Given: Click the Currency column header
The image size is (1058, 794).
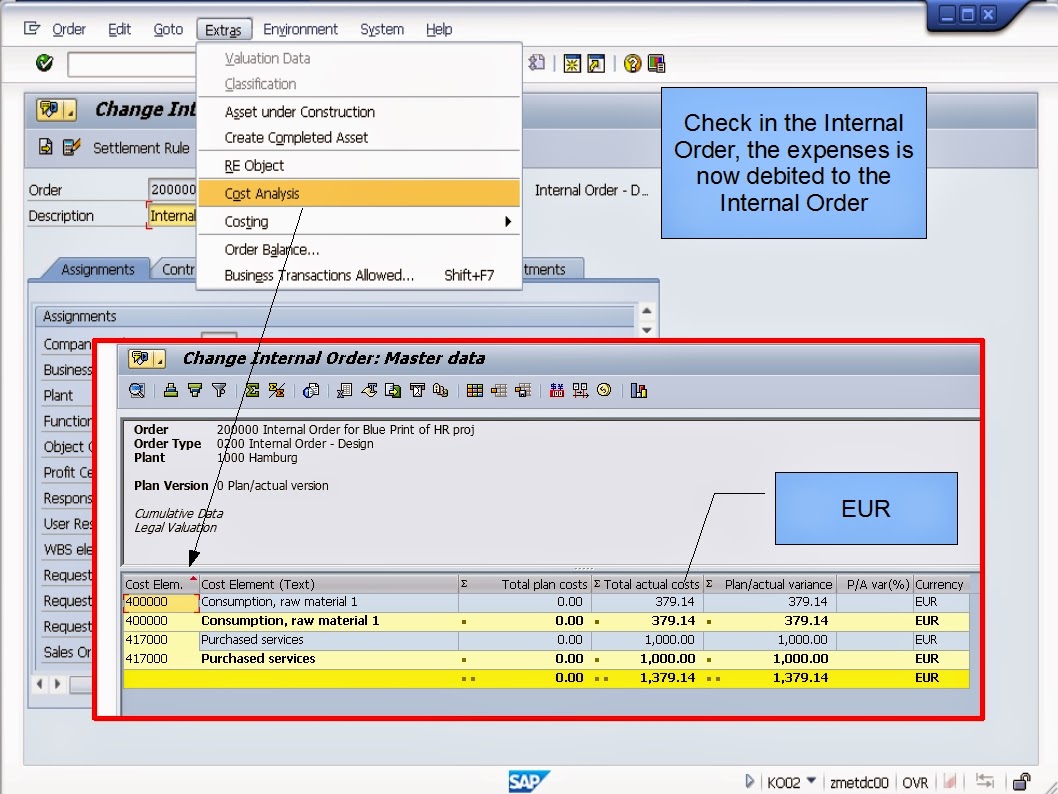Looking at the screenshot, I should 941,584.
